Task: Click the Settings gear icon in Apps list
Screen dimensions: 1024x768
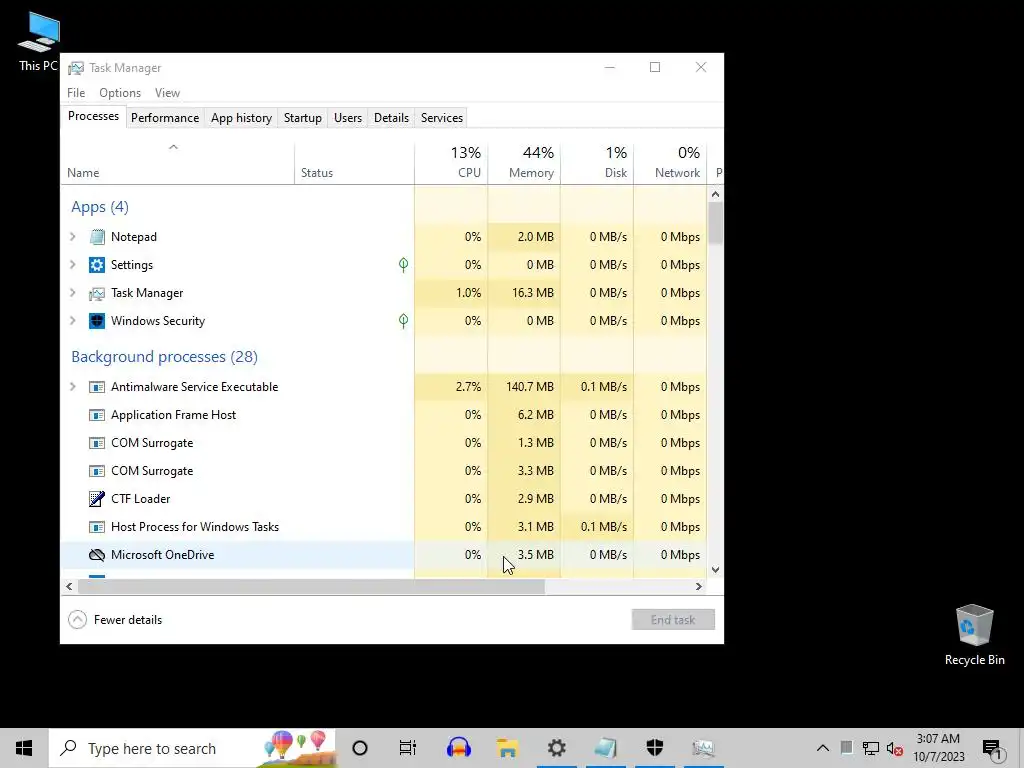Action: (97, 264)
